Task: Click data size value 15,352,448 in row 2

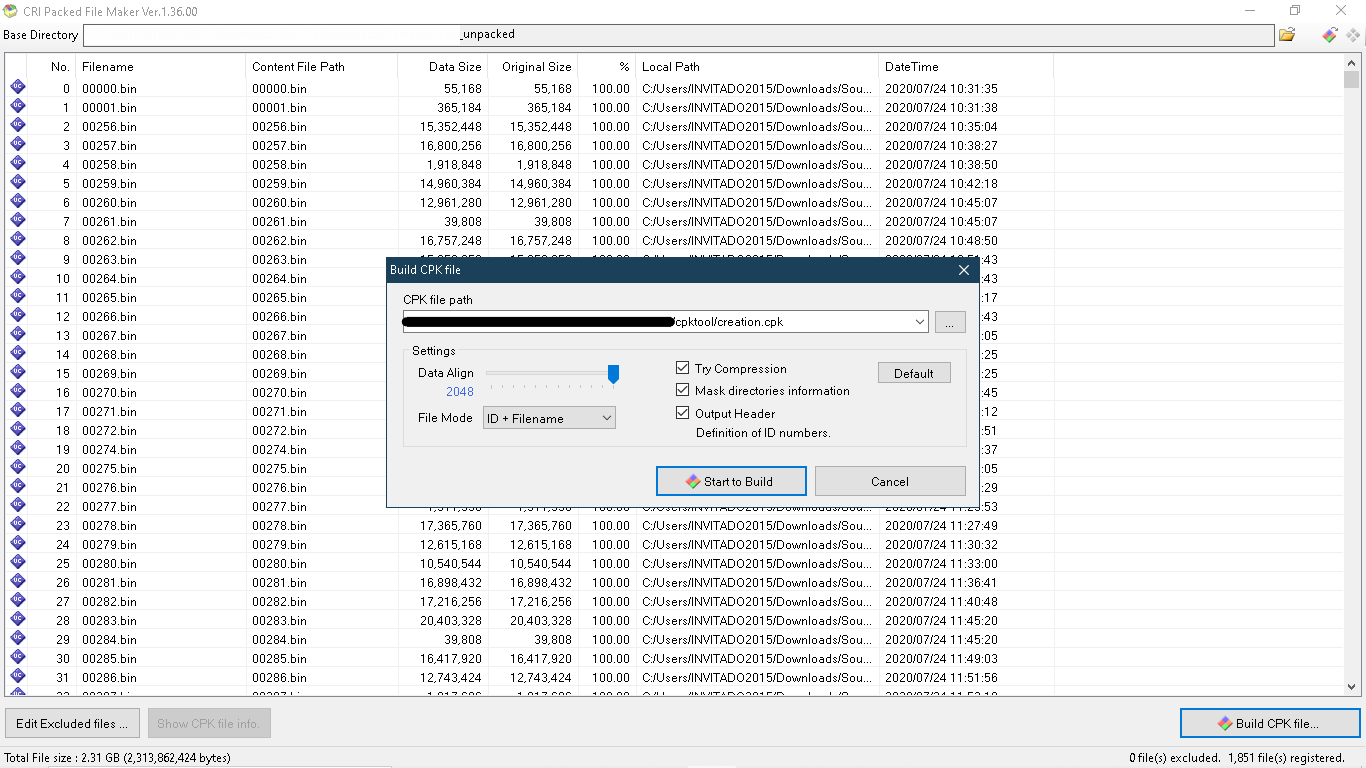Action: click(x=451, y=126)
